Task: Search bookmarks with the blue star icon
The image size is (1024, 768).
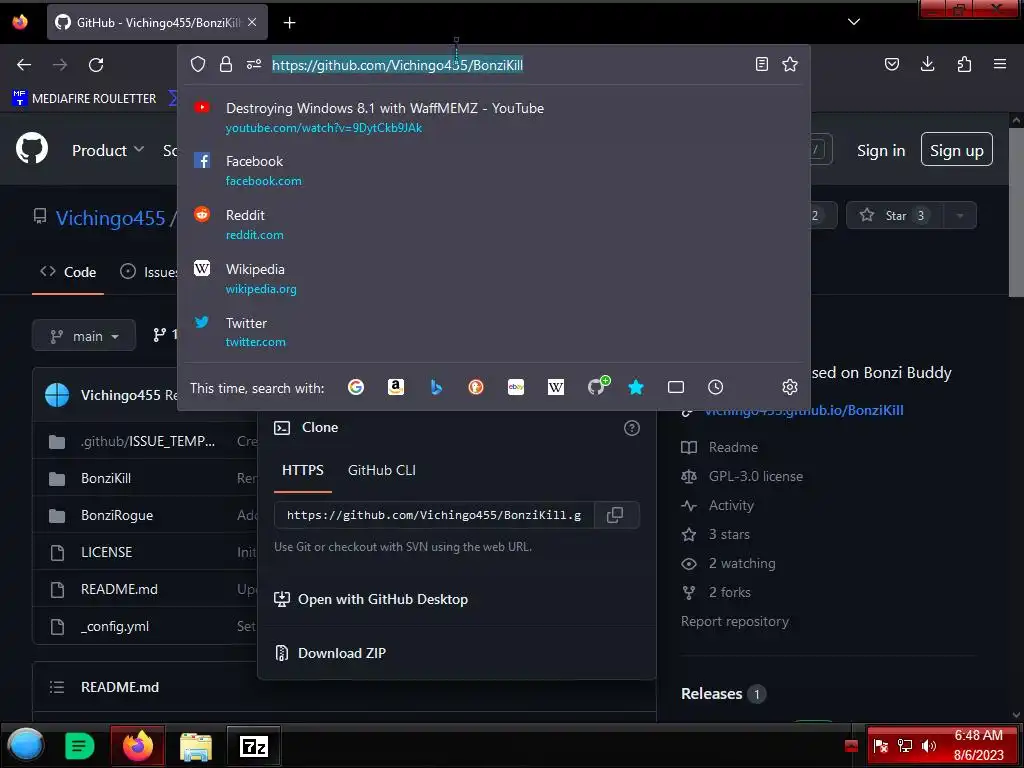Action: (x=636, y=387)
